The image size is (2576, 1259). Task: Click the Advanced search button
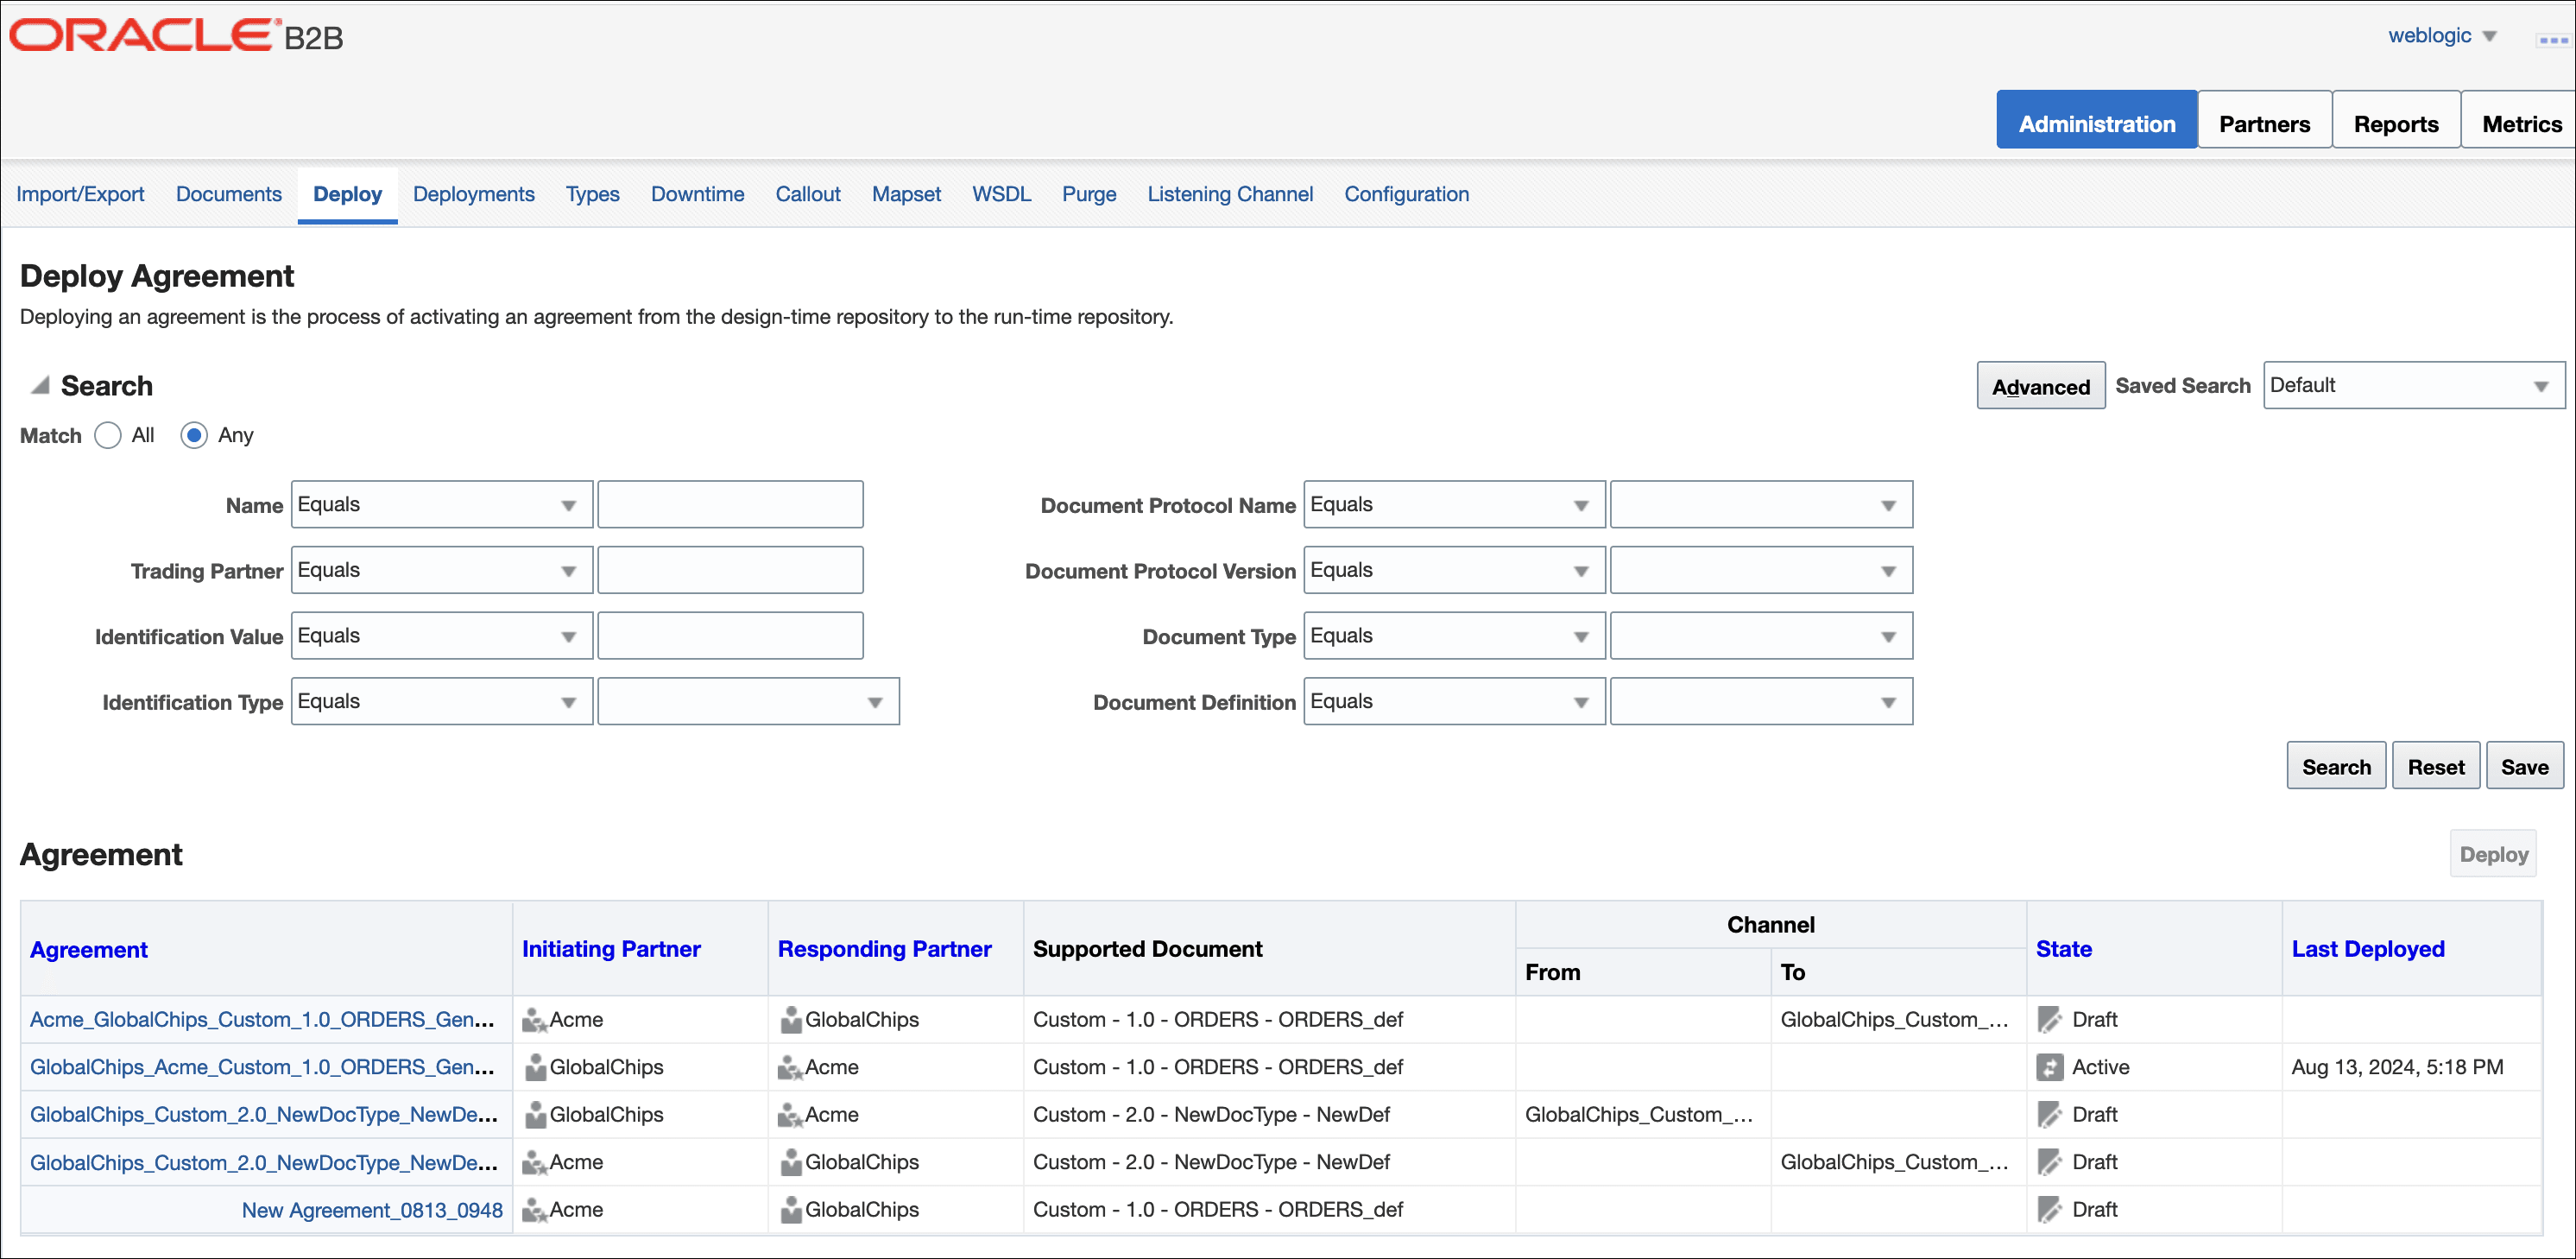click(x=2041, y=386)
